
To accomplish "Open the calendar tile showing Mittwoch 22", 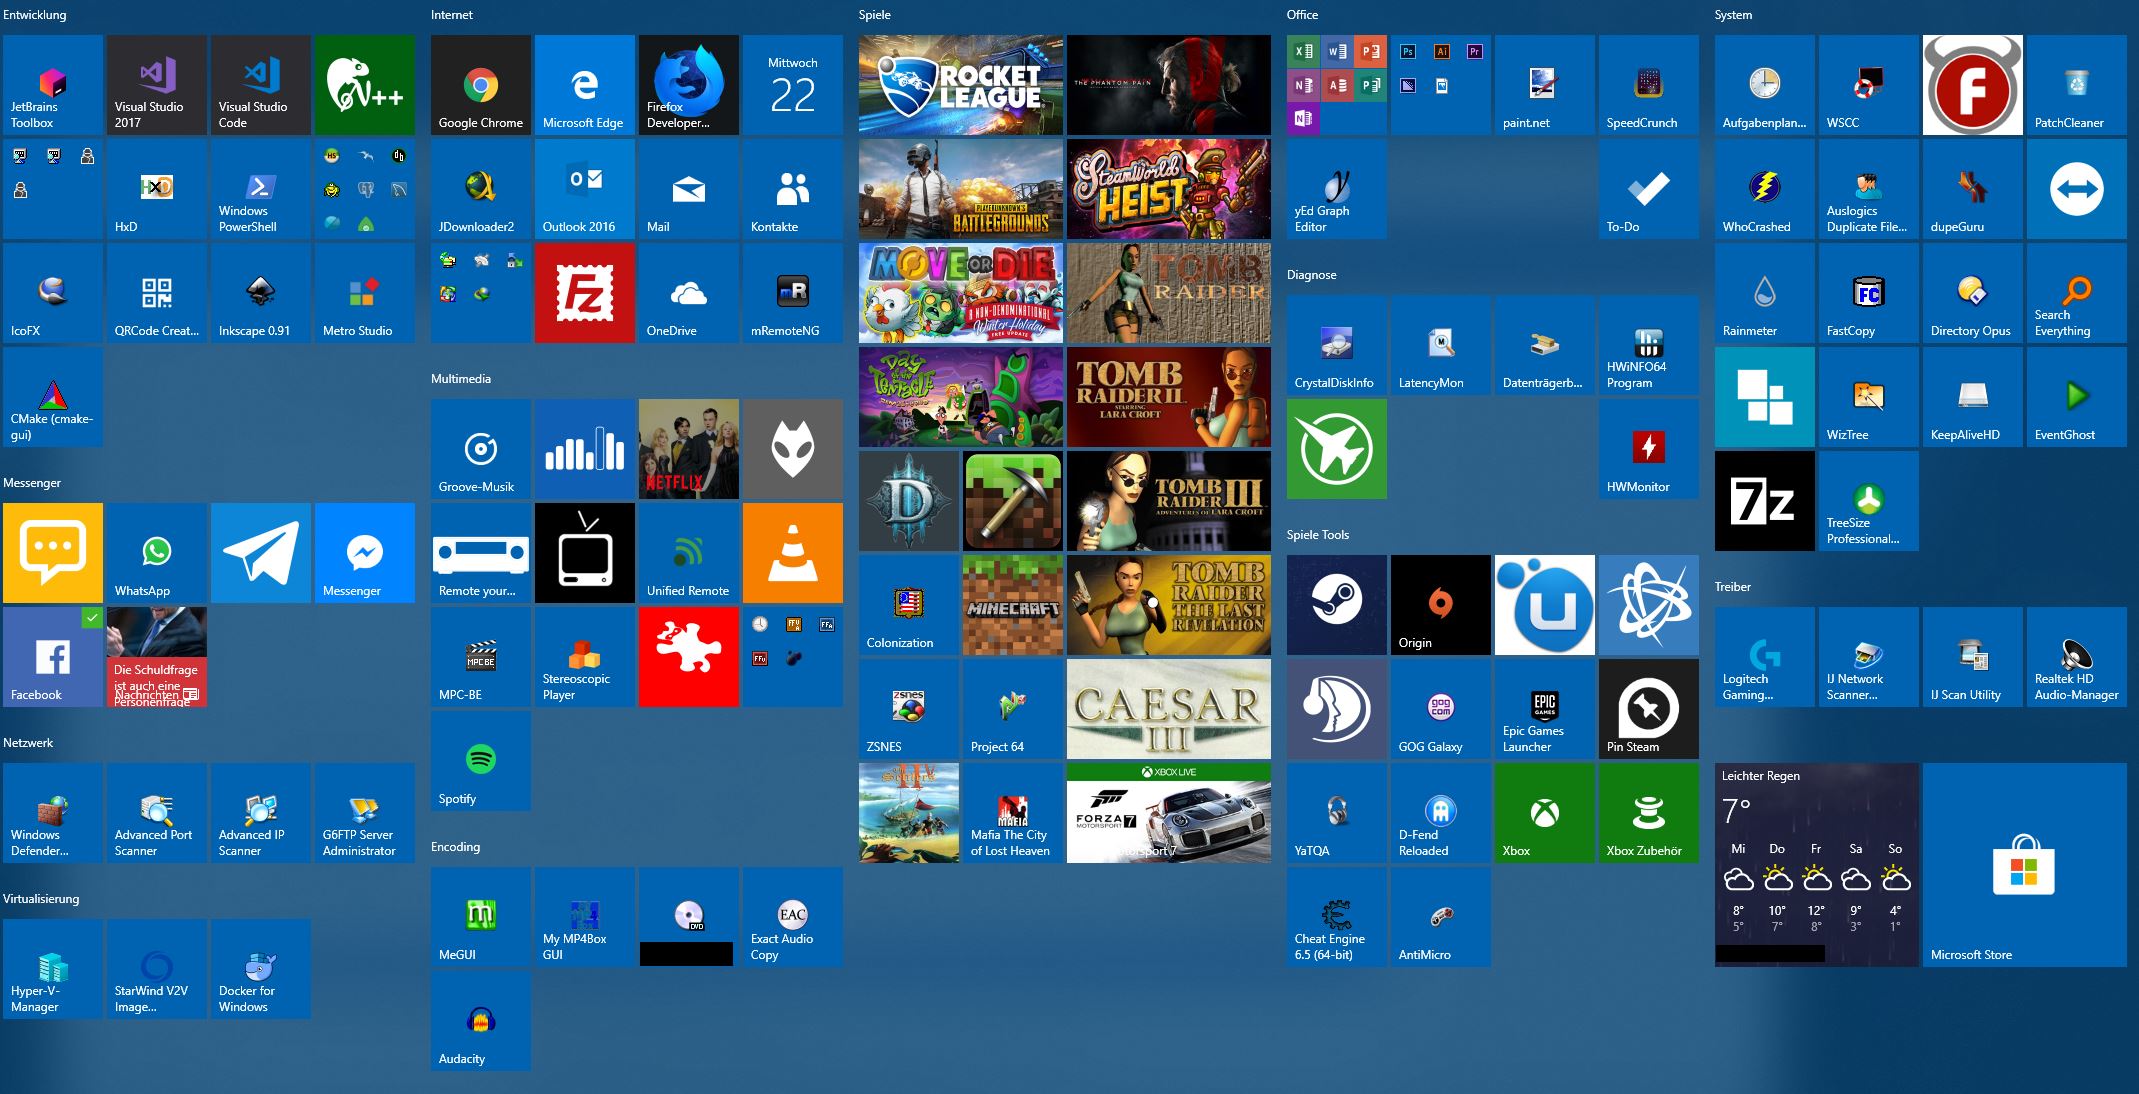I will pos(793,85).
